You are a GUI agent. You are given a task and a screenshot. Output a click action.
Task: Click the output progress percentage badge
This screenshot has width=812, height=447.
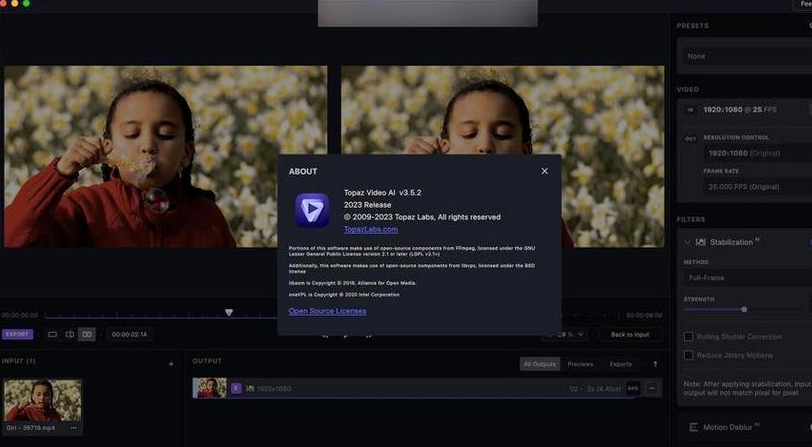pyautogui.click(x=633, y=388)
